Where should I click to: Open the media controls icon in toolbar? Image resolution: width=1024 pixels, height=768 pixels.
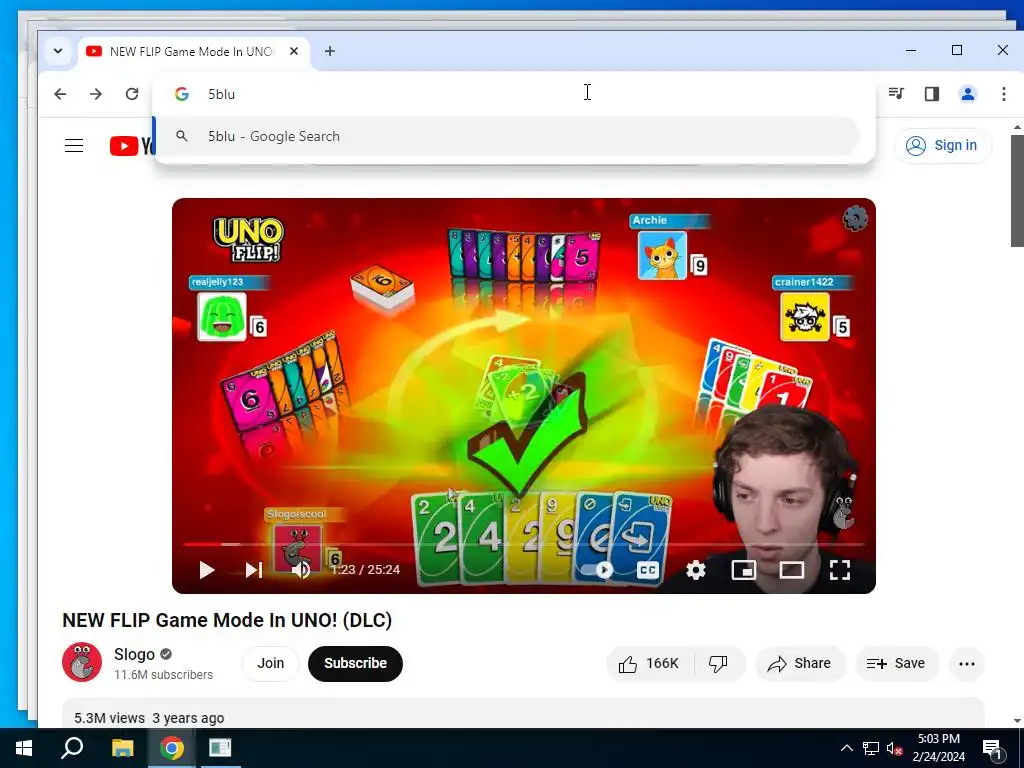896,94
